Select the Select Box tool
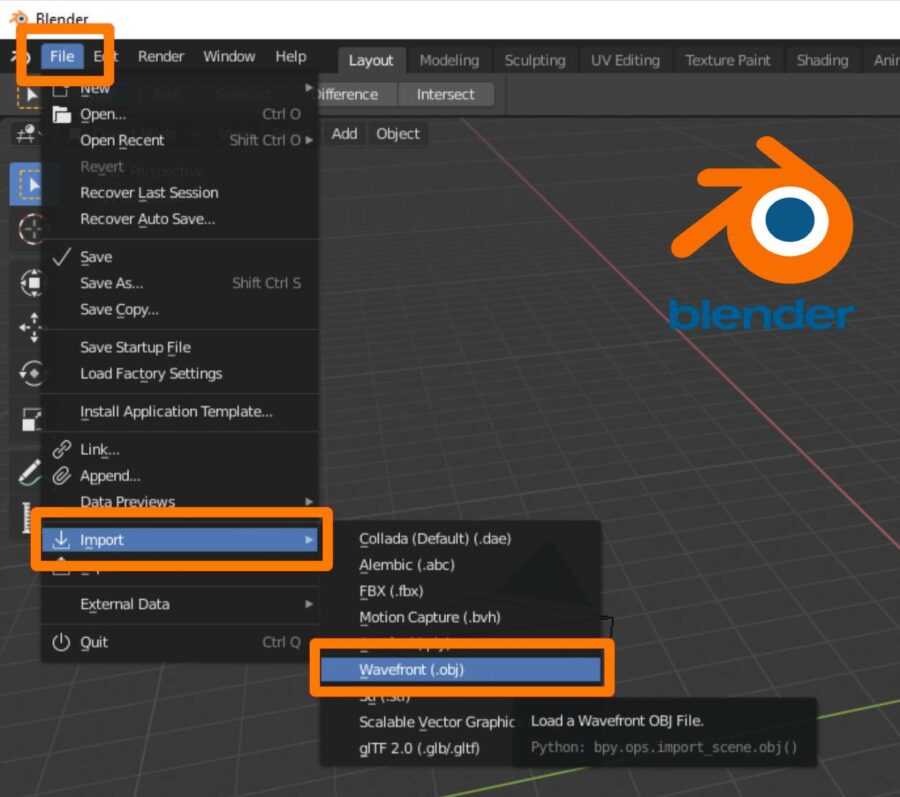The width and height of the screenshot is (900, 797). (x=32, y=183)
